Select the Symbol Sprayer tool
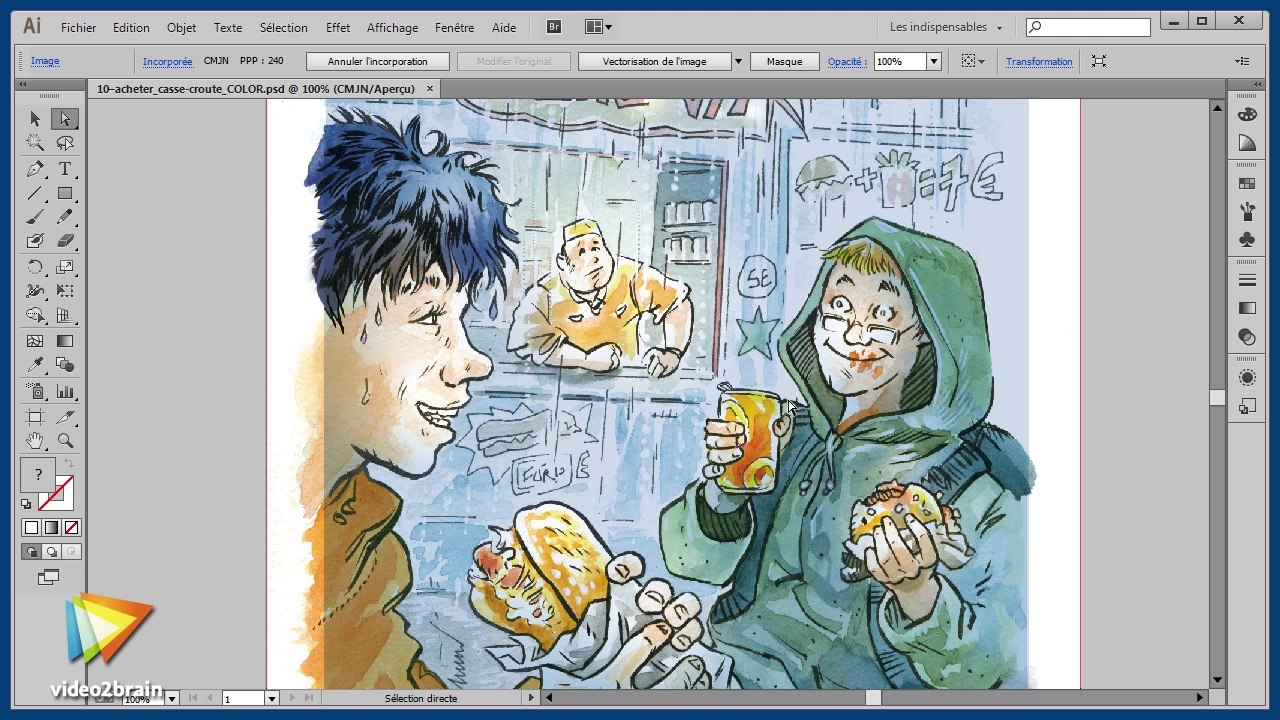Viewport: 1280px width, 720px height. [x=35, y=391]
